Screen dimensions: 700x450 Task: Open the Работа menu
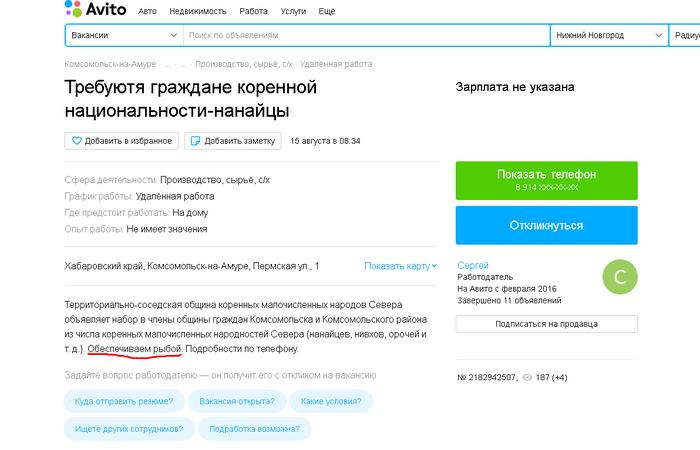tap(253, 12)
